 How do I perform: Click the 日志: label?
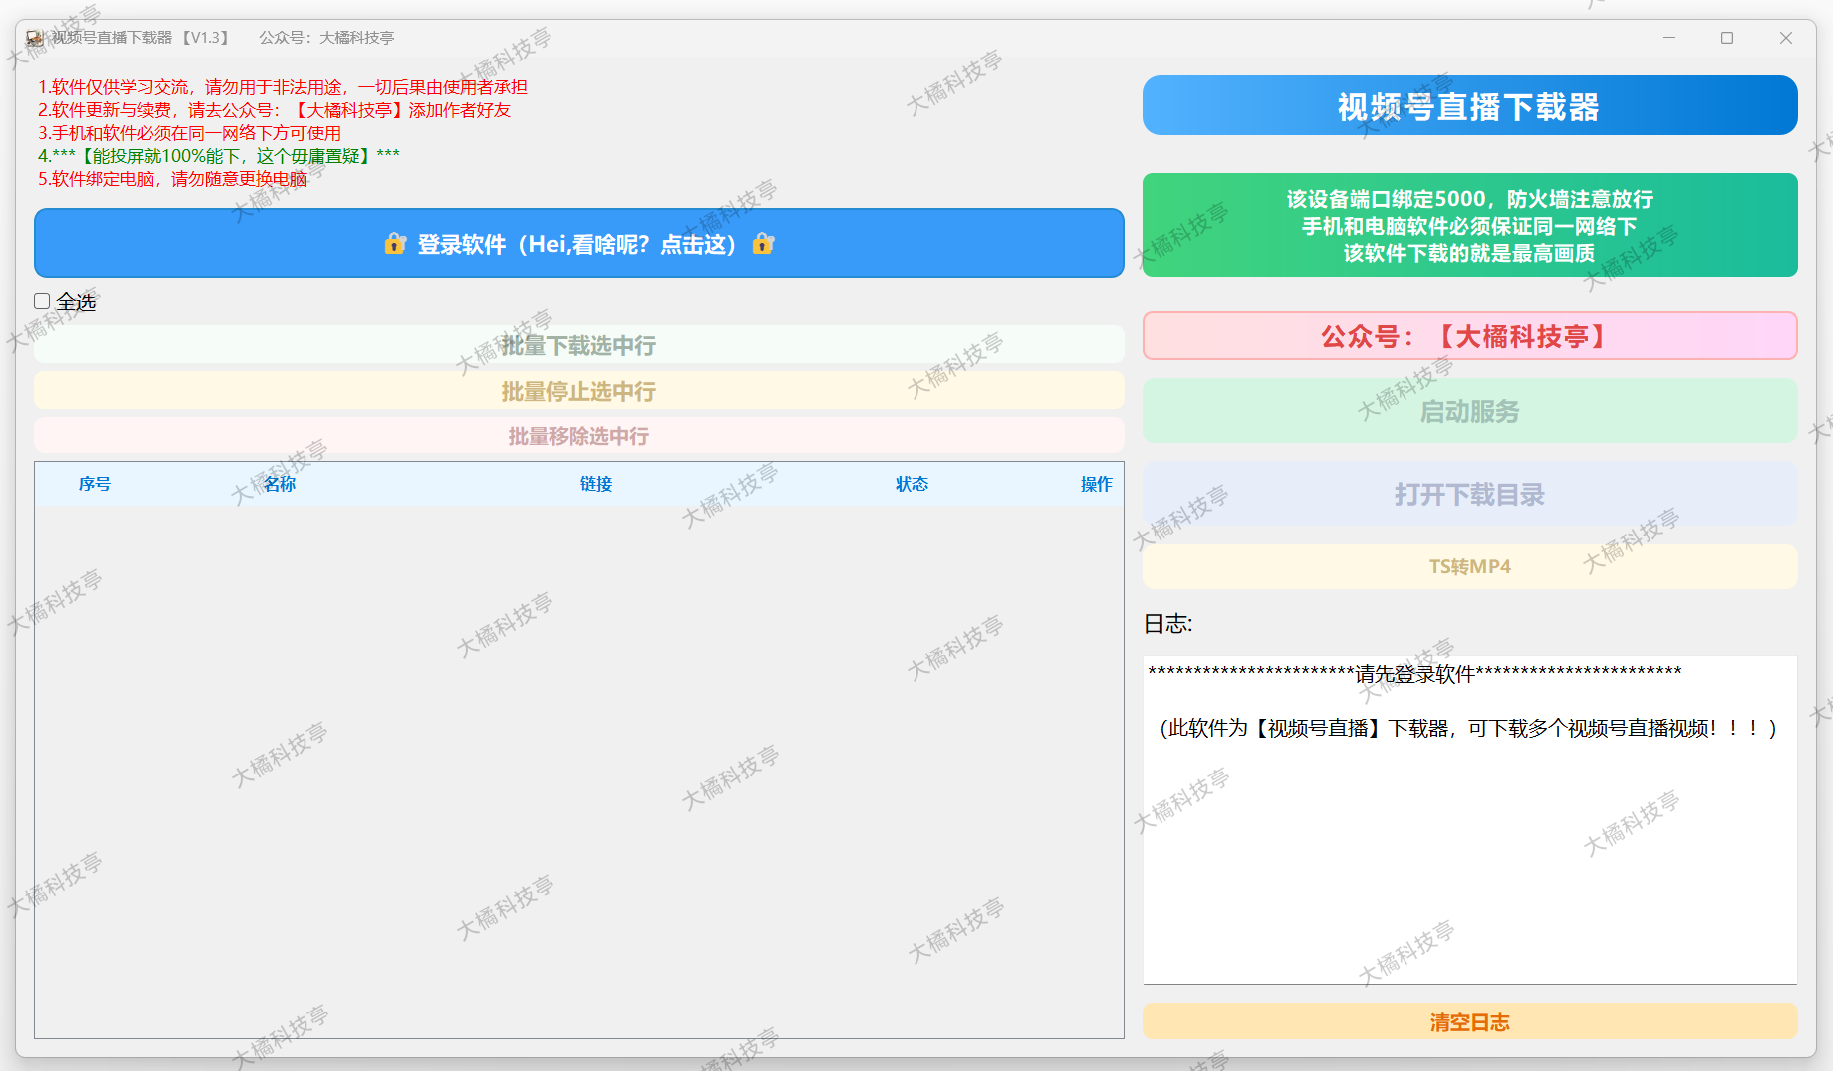pos(1168,624)
